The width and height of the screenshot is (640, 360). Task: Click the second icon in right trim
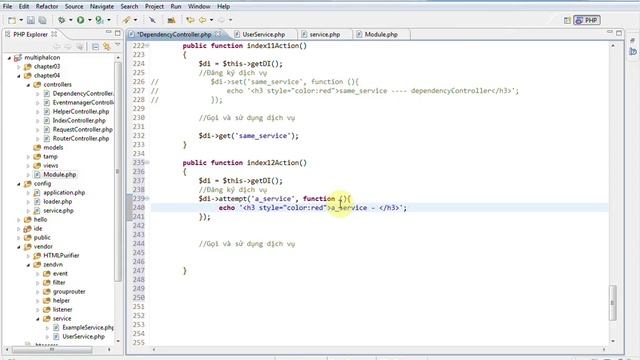pos(633,51)
